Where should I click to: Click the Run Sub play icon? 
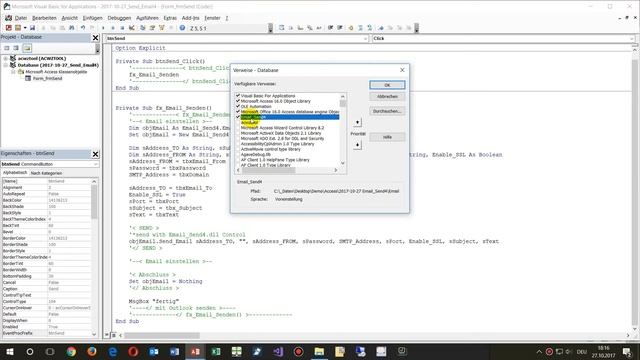[103, 28]
